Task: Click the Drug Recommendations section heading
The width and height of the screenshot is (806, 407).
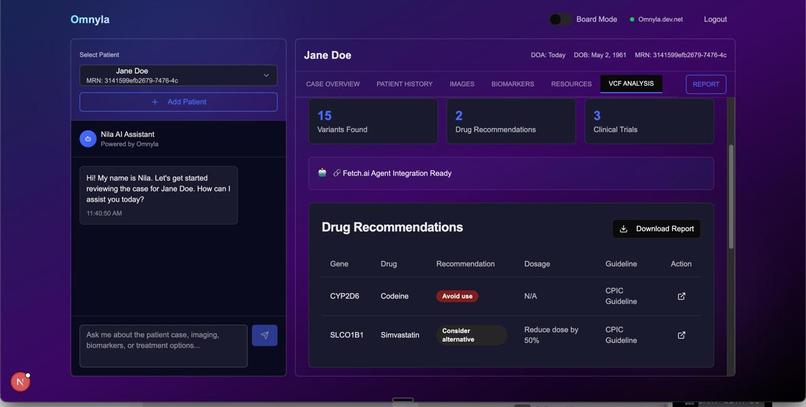Action: point(392,227)
